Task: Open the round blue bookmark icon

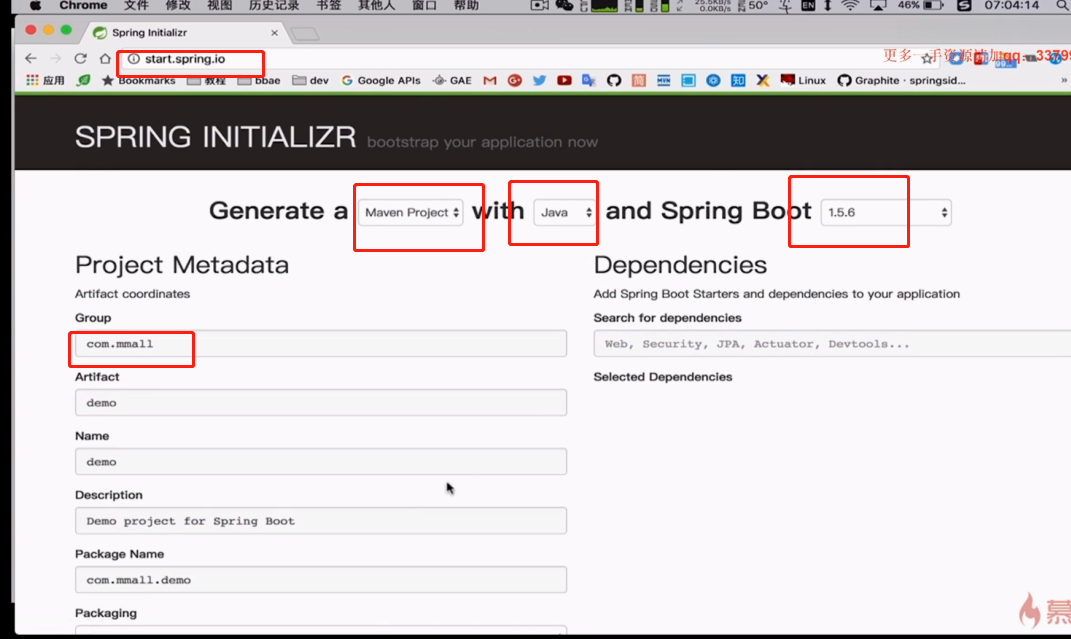Action: pyautogui.click(x=713, y=81)
